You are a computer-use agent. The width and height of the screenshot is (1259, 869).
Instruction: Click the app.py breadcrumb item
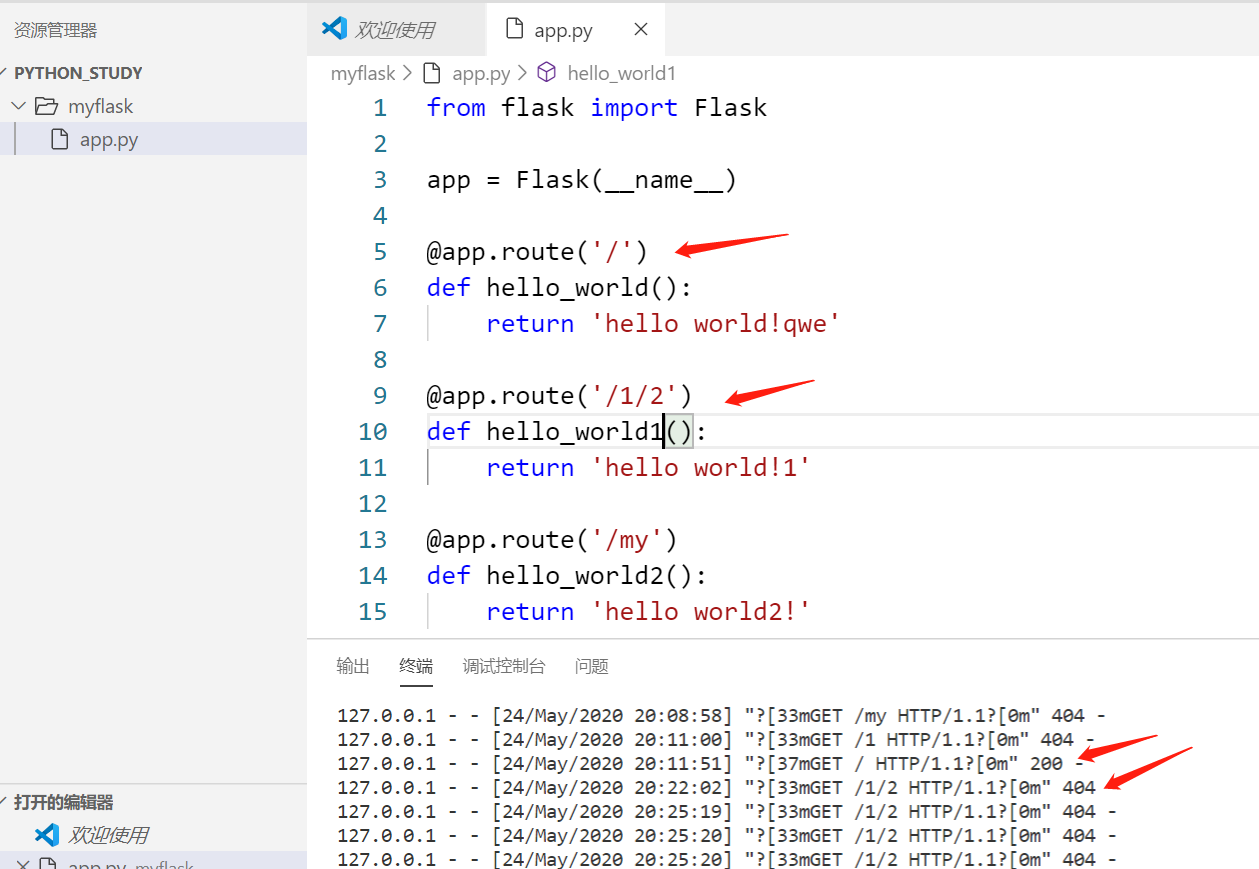(482, 73)
